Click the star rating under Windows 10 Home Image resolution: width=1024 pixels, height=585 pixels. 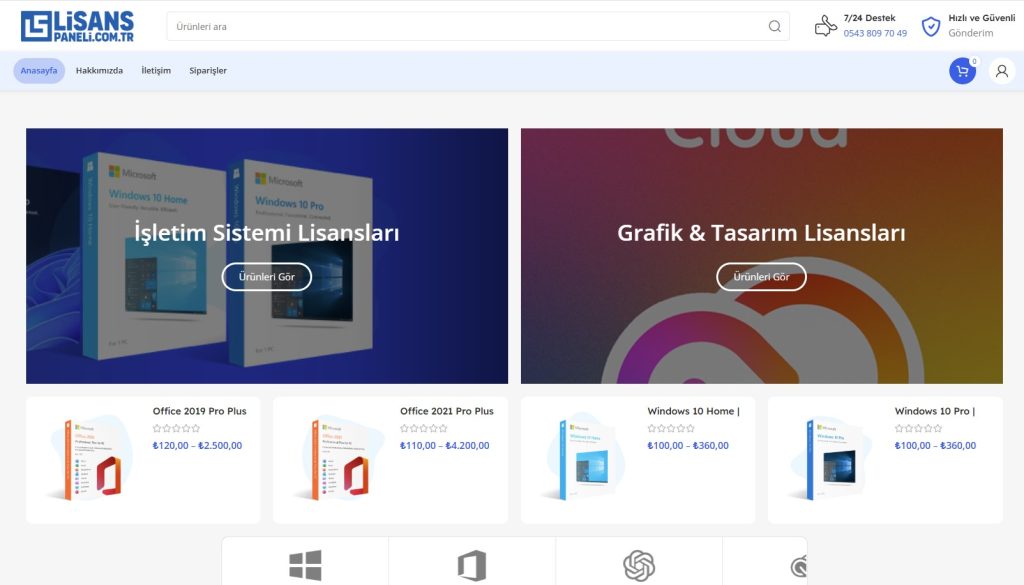(671, 428)
